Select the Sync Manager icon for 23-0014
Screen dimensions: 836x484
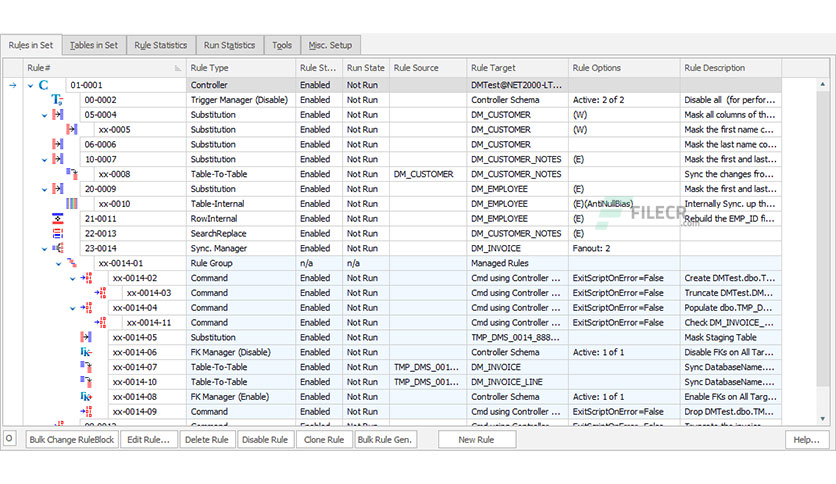[x=58, y=248]
